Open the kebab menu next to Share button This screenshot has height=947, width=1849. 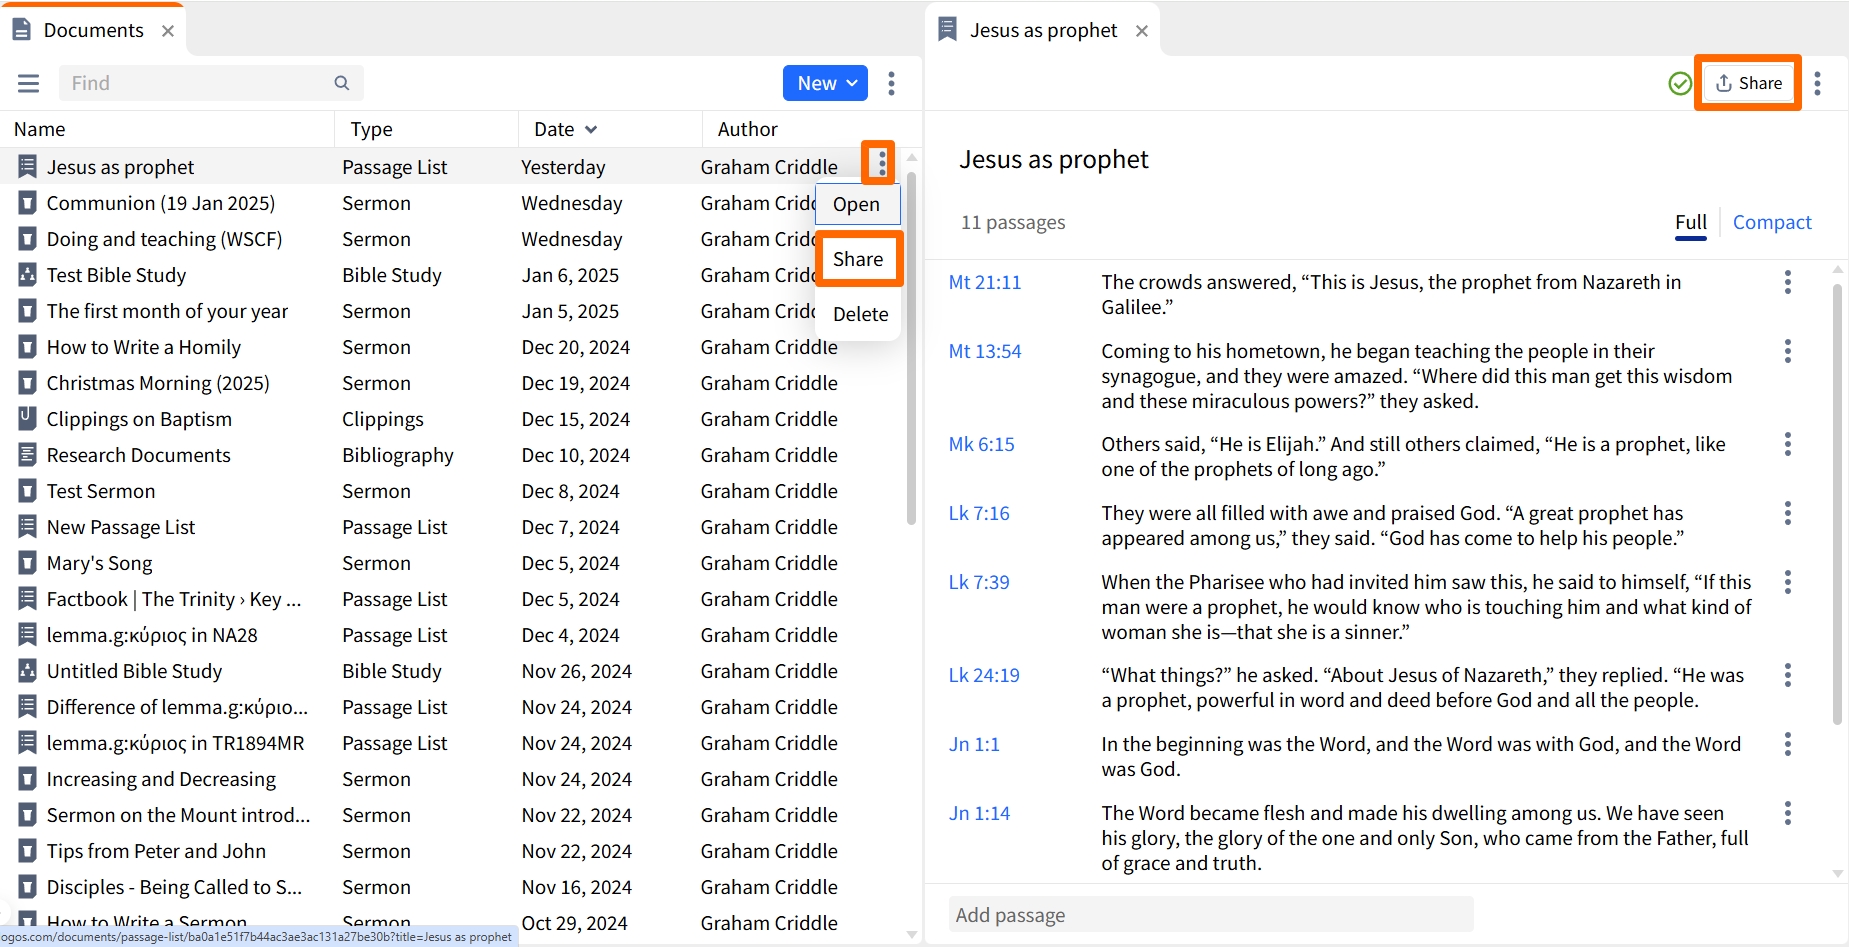coord(1818,83)
